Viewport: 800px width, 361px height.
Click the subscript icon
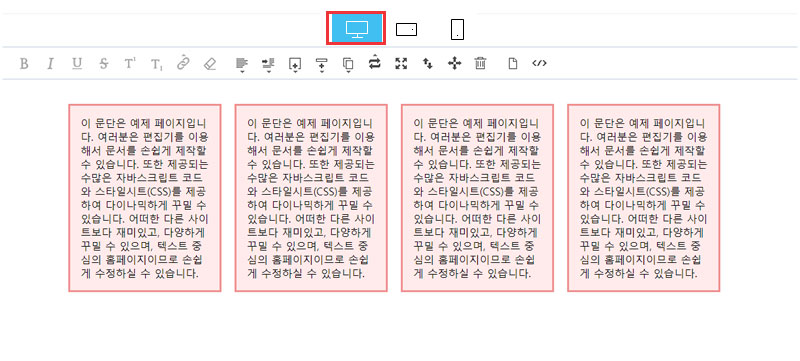click(157, 64)
